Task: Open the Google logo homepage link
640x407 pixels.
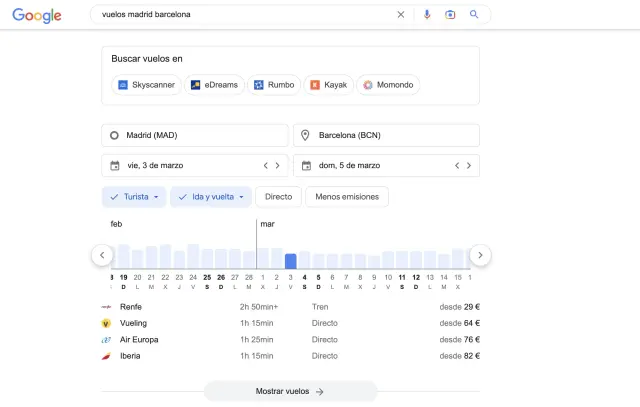Action: [37, 15]
